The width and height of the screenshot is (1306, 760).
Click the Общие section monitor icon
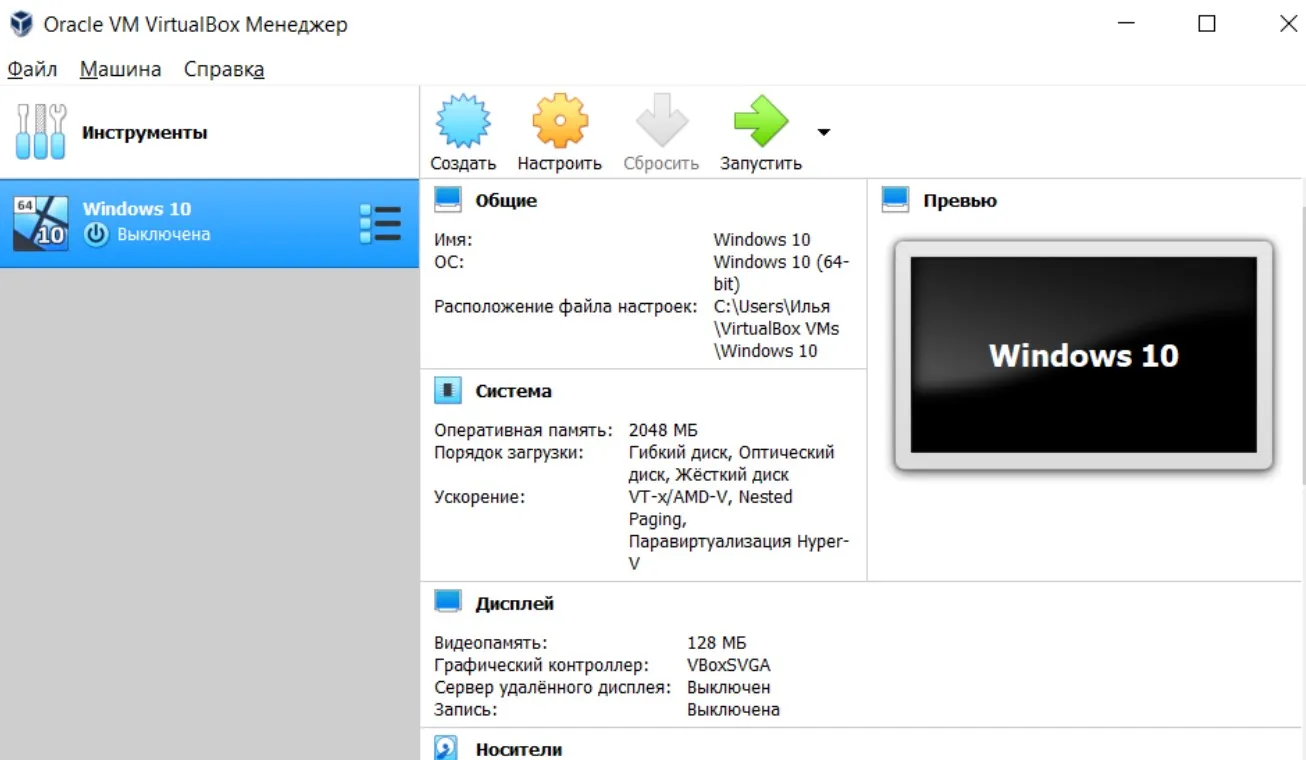click(448, 201)
